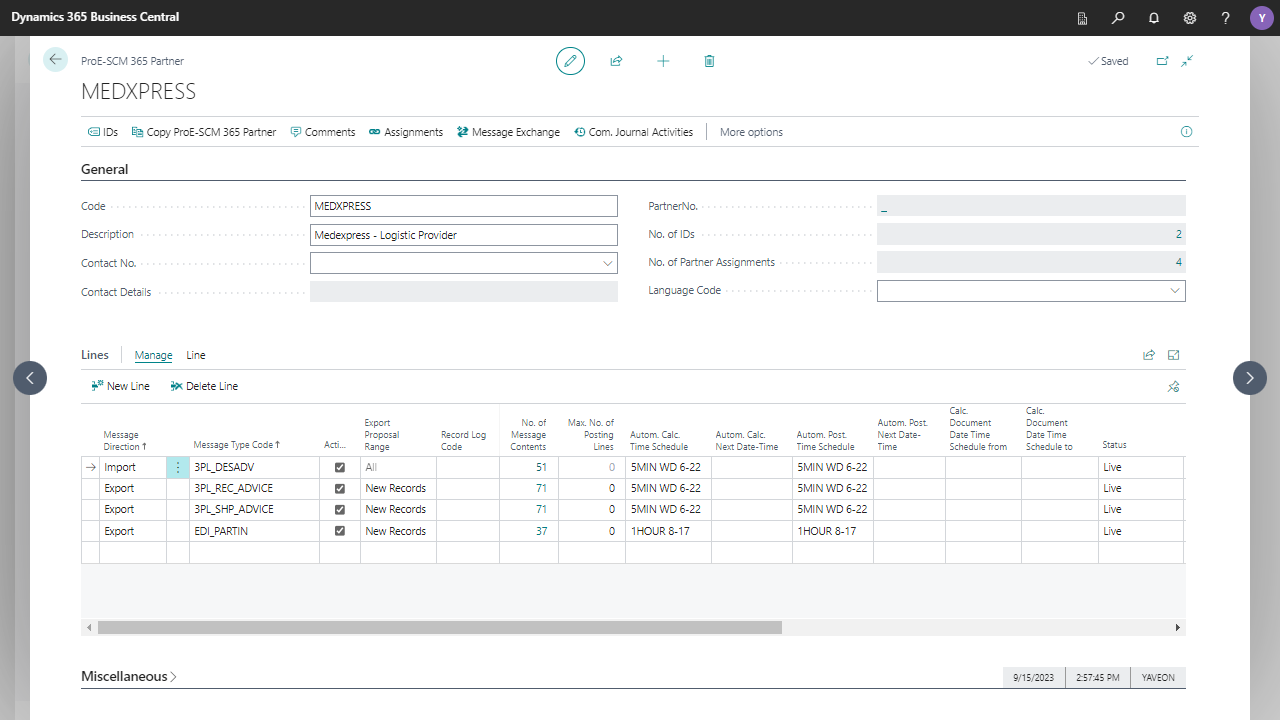Select the 1HOUR 8-17 calc schedule cell
The height and width of the screenshot is (720, 1280).
click(668, 531)
